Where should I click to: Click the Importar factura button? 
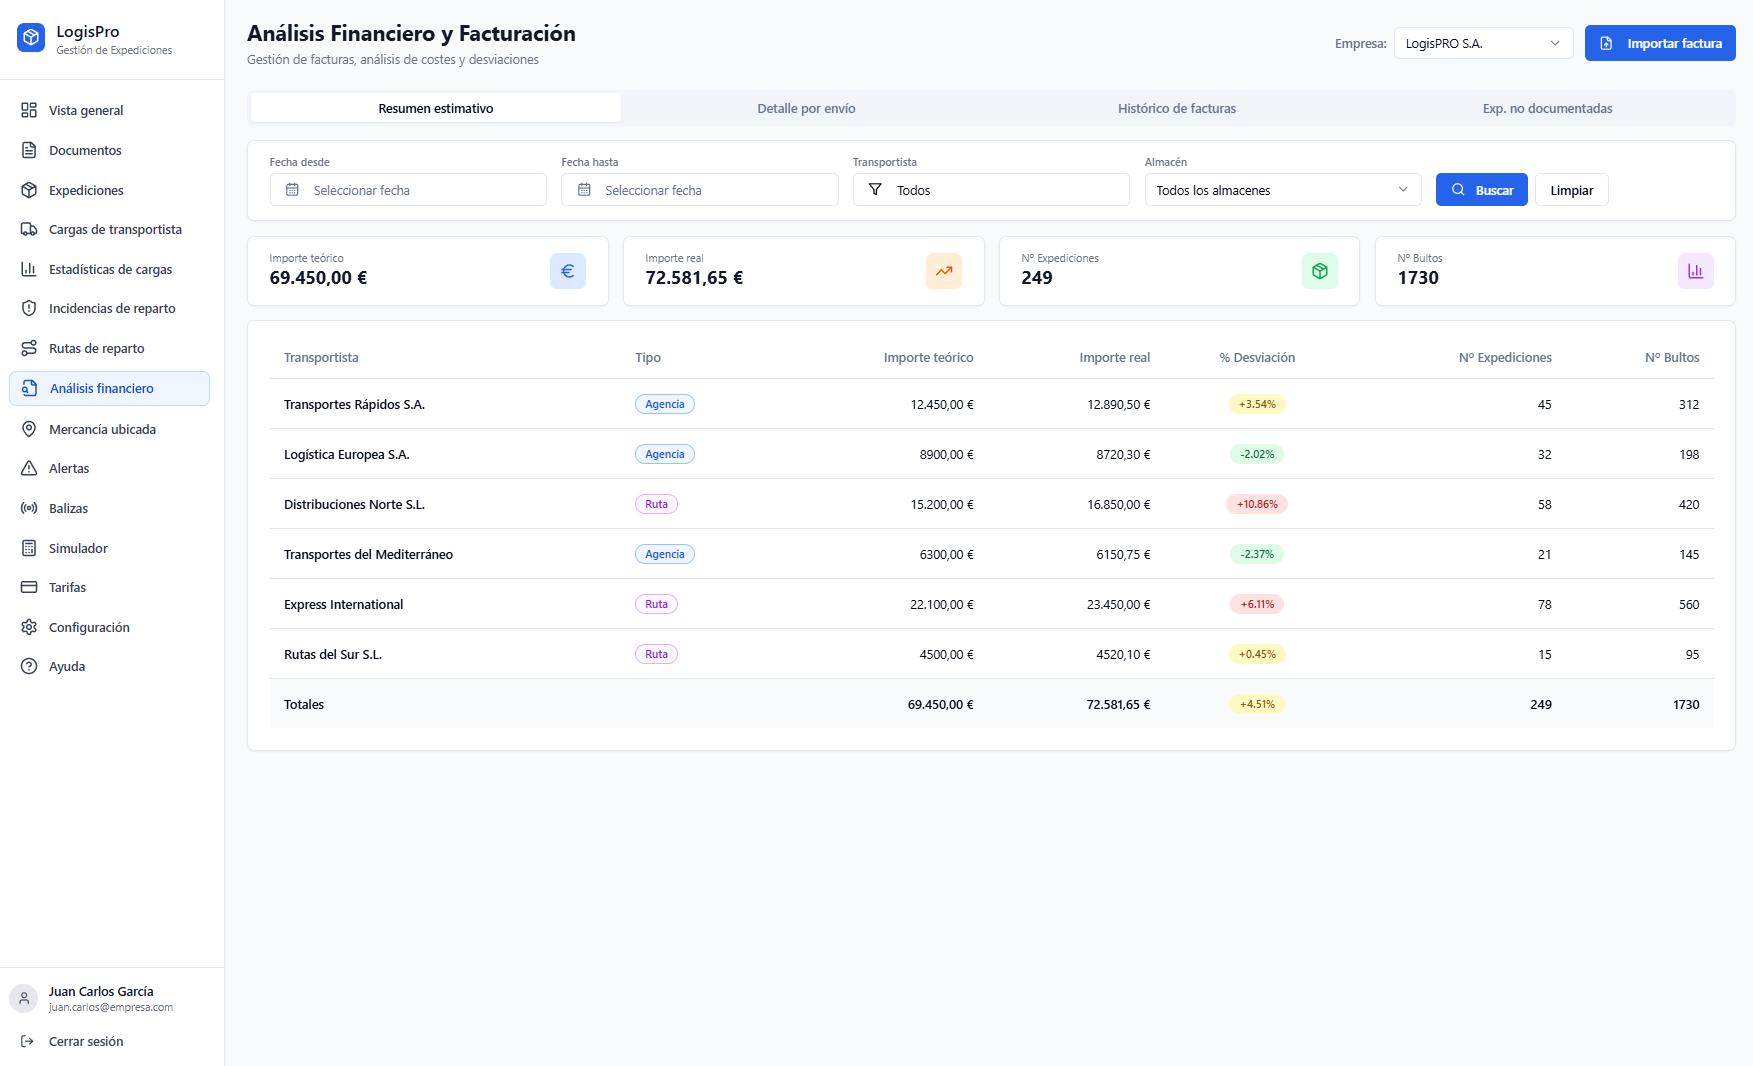1660,43
